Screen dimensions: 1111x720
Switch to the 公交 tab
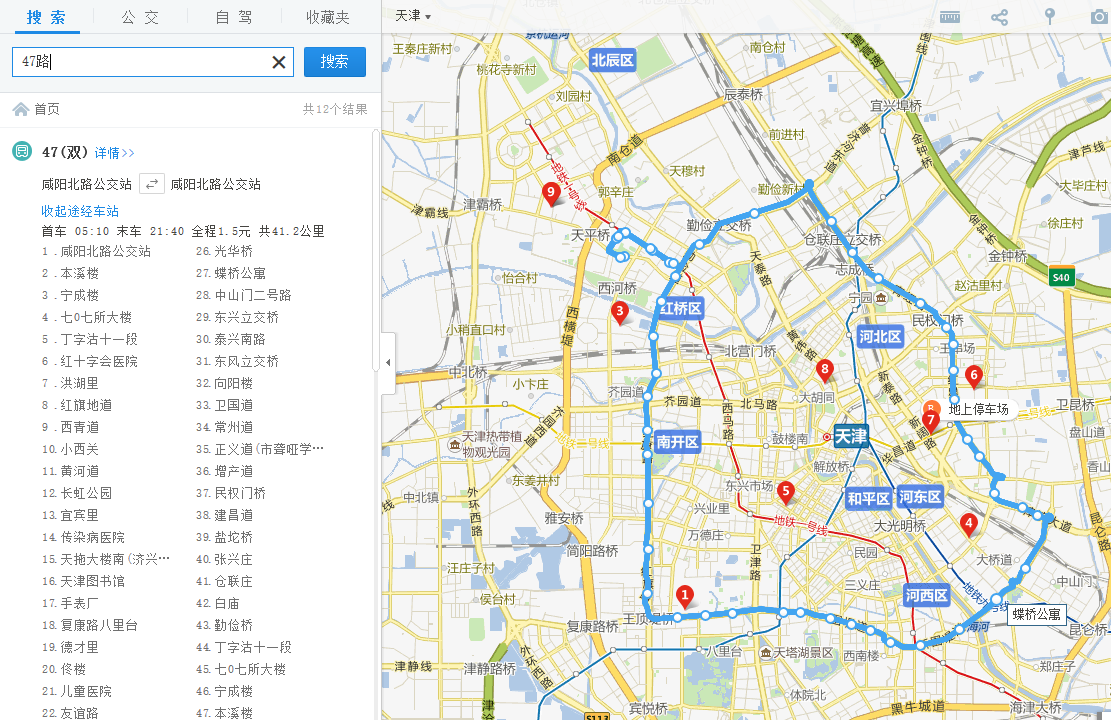tap(140, 17)
